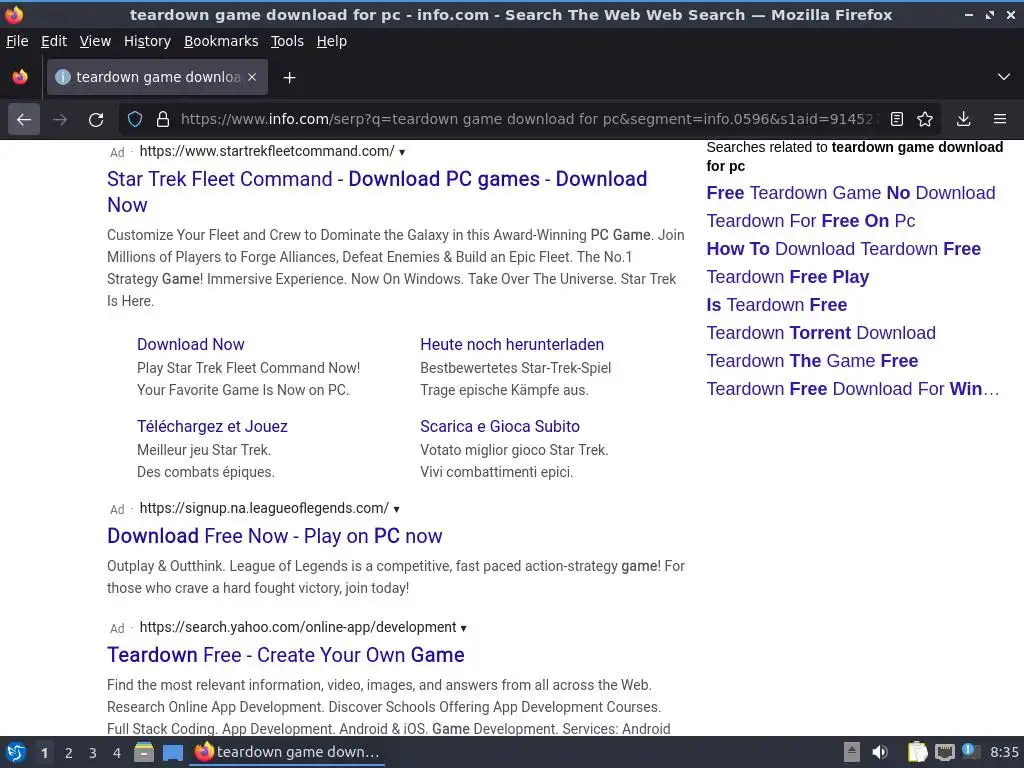
Task: Toggle reader view icon
Action: tap(897, 119)
